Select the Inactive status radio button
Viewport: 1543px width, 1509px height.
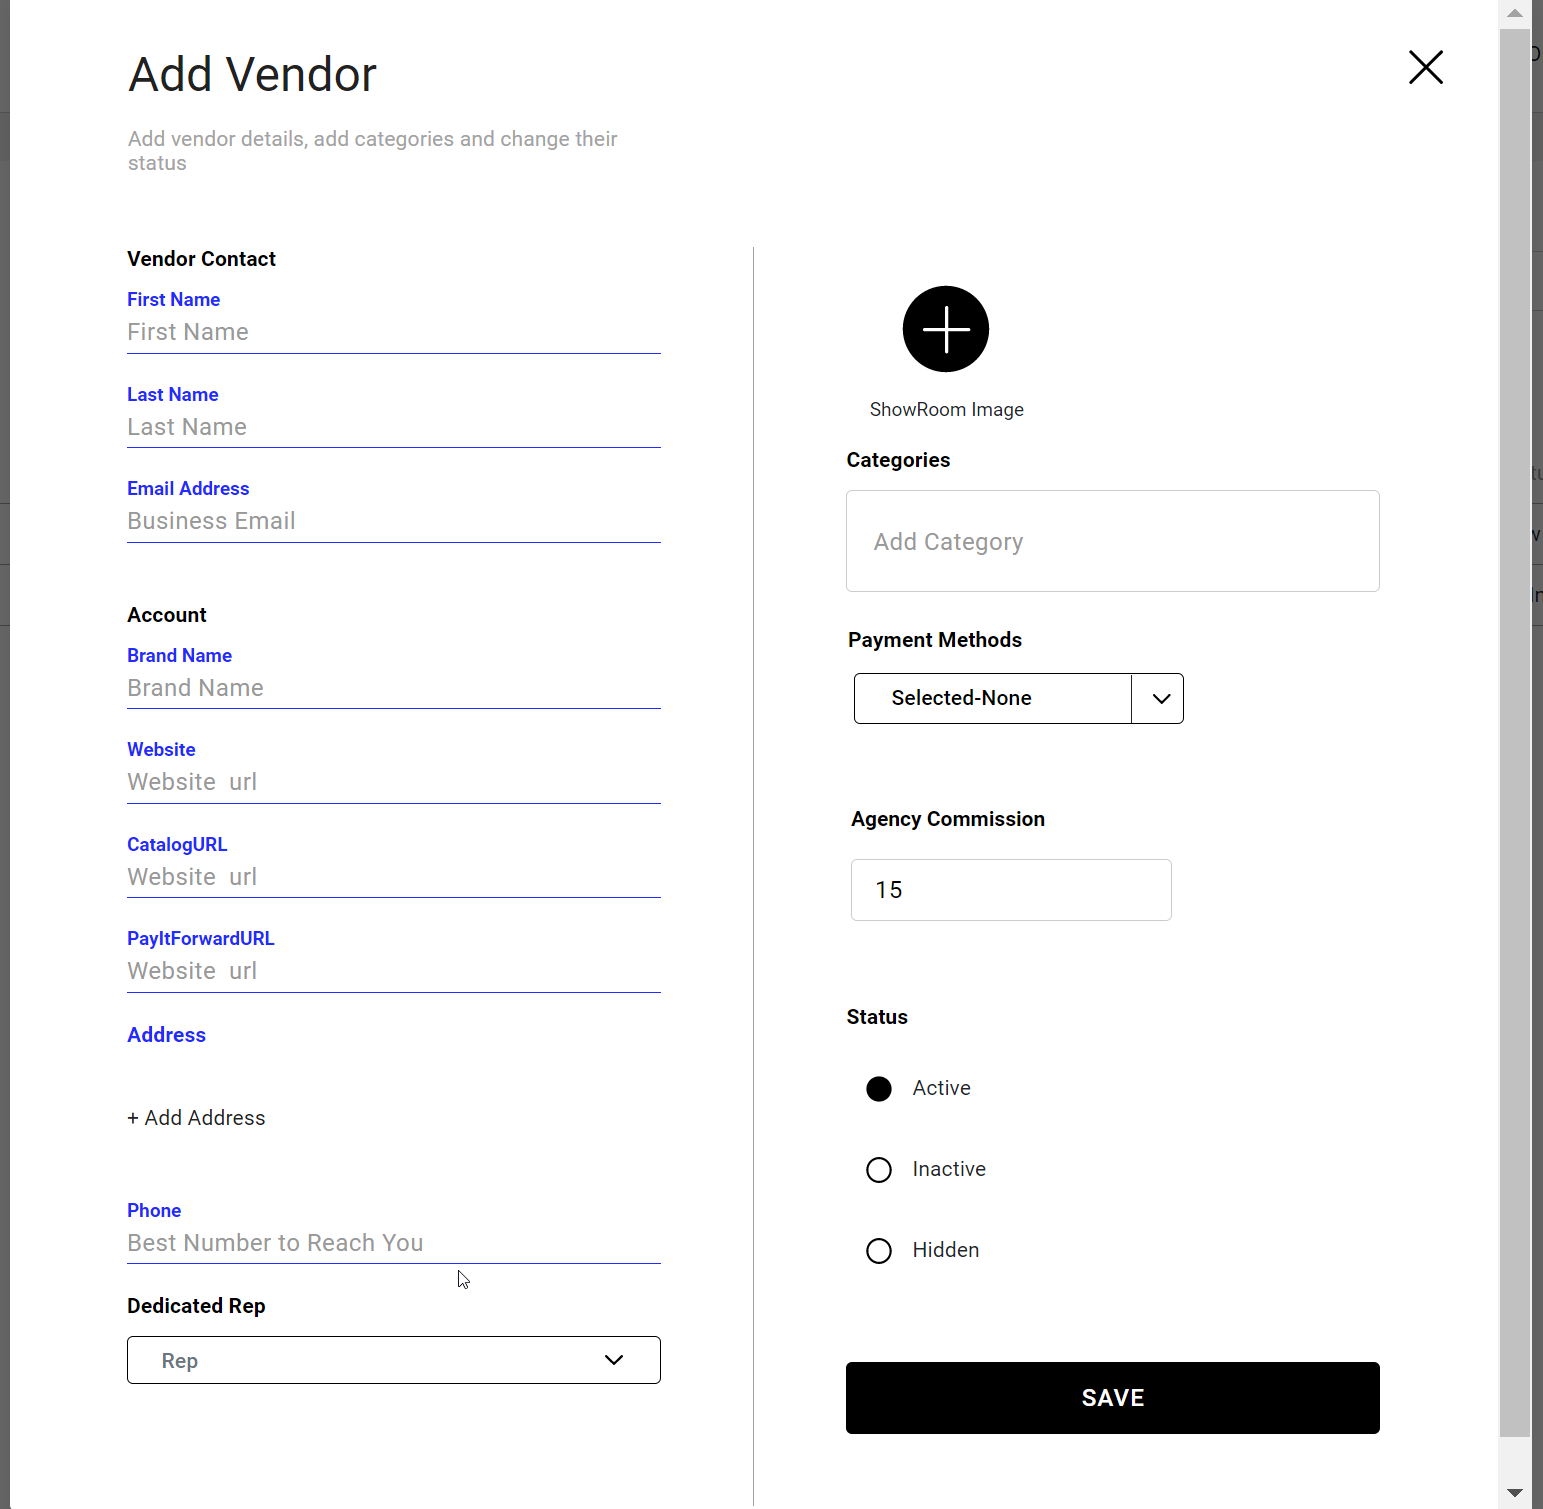[879, 1170]
